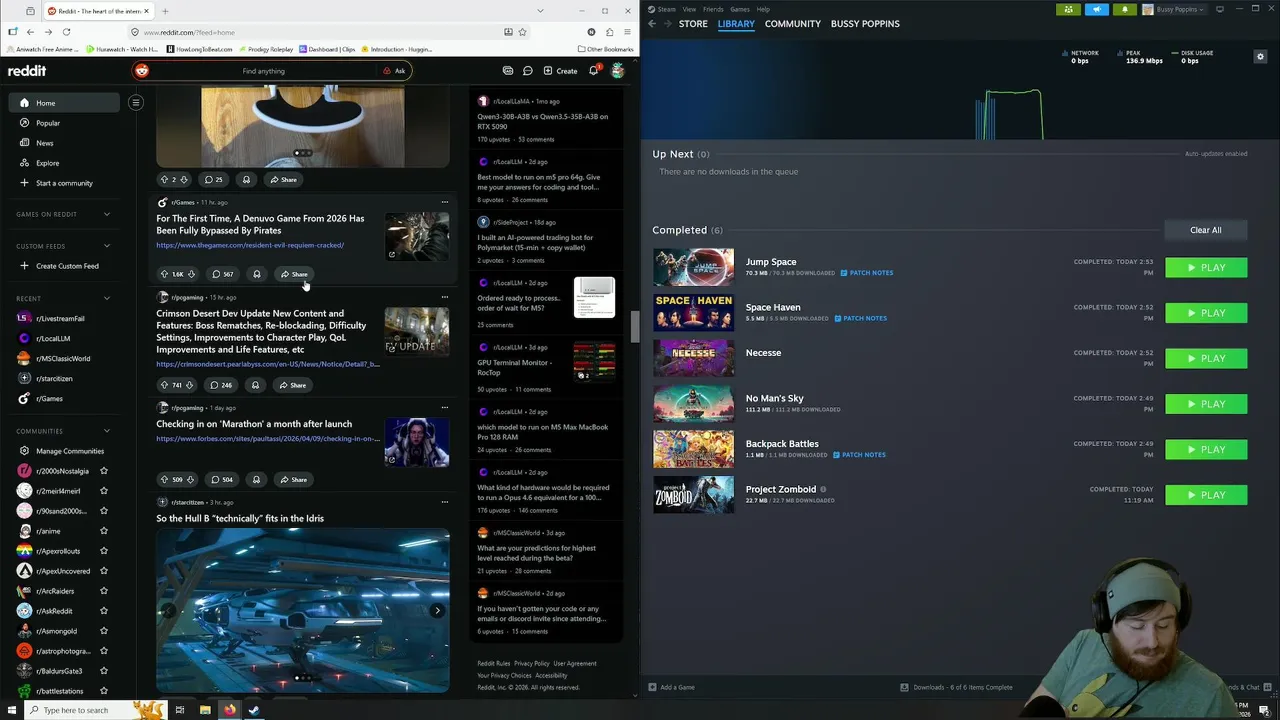The height and width of the screenshot is (720, 1280).
Task: Collapse Games on Reddit section
Action: pyautogui.click(x=107, y=214)
